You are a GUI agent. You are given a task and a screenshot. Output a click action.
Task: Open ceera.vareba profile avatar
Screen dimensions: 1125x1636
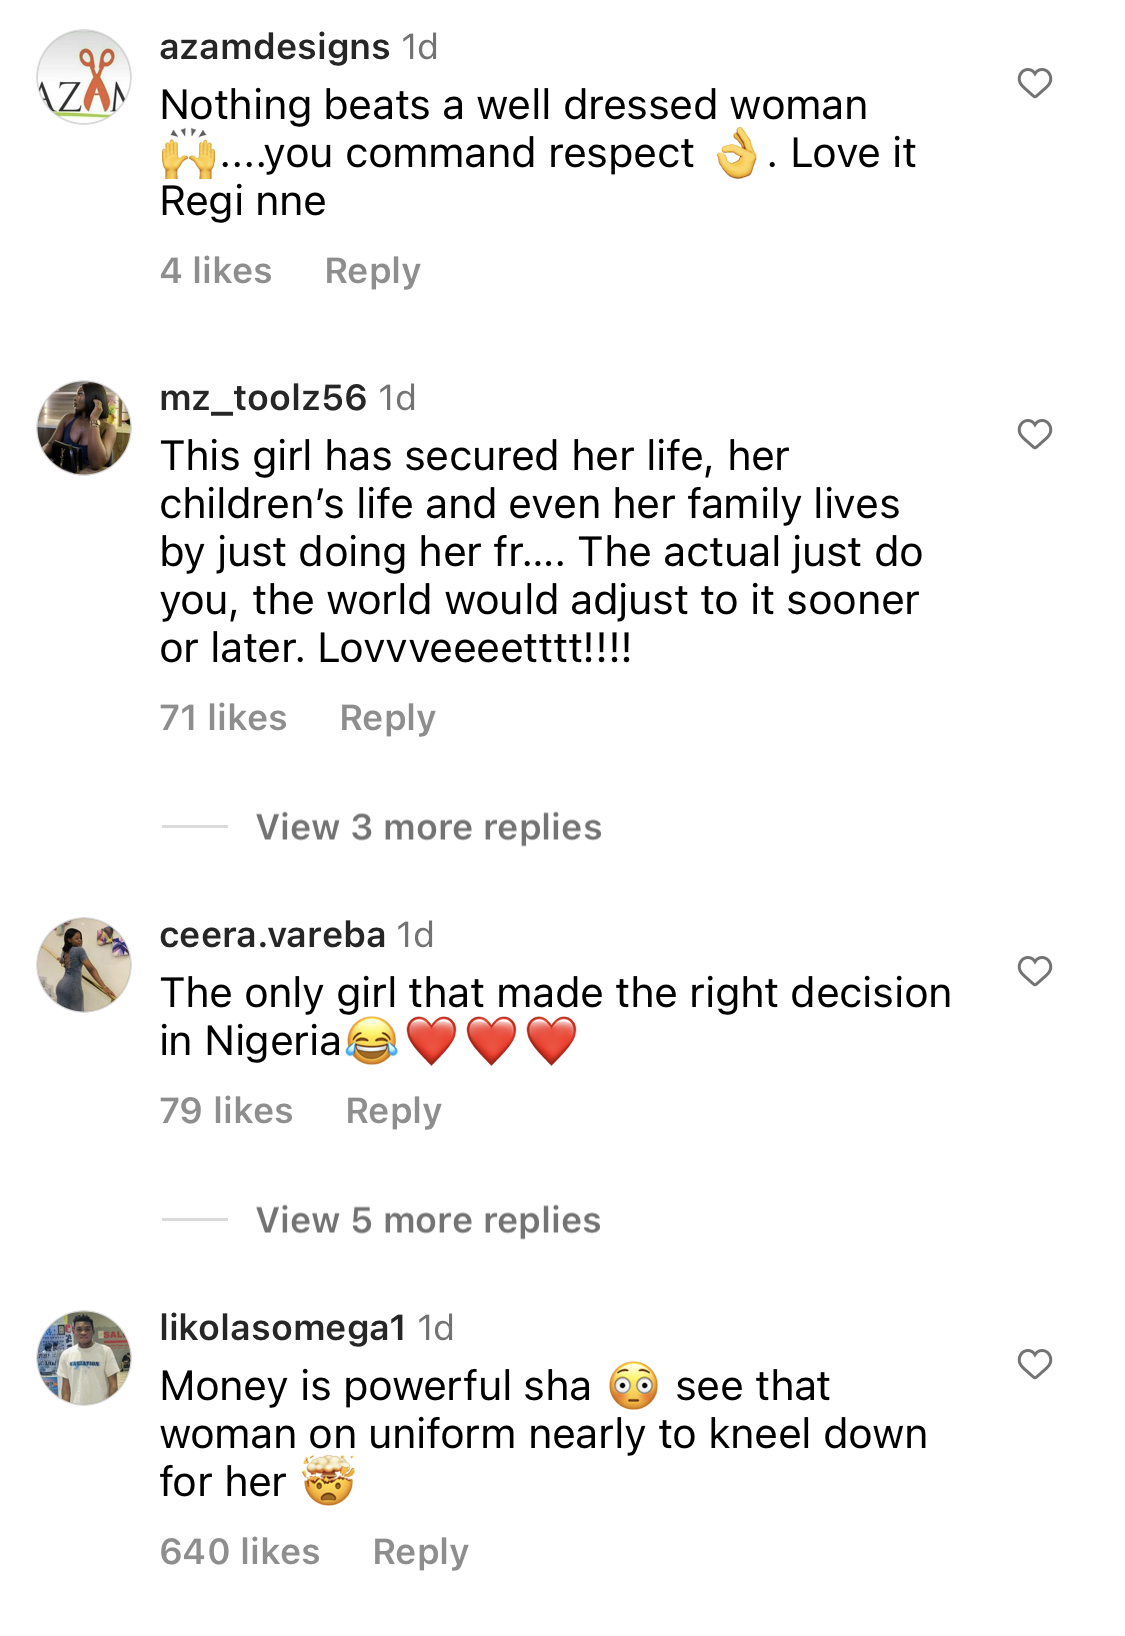pyautogui.click(x=84, y=965)
